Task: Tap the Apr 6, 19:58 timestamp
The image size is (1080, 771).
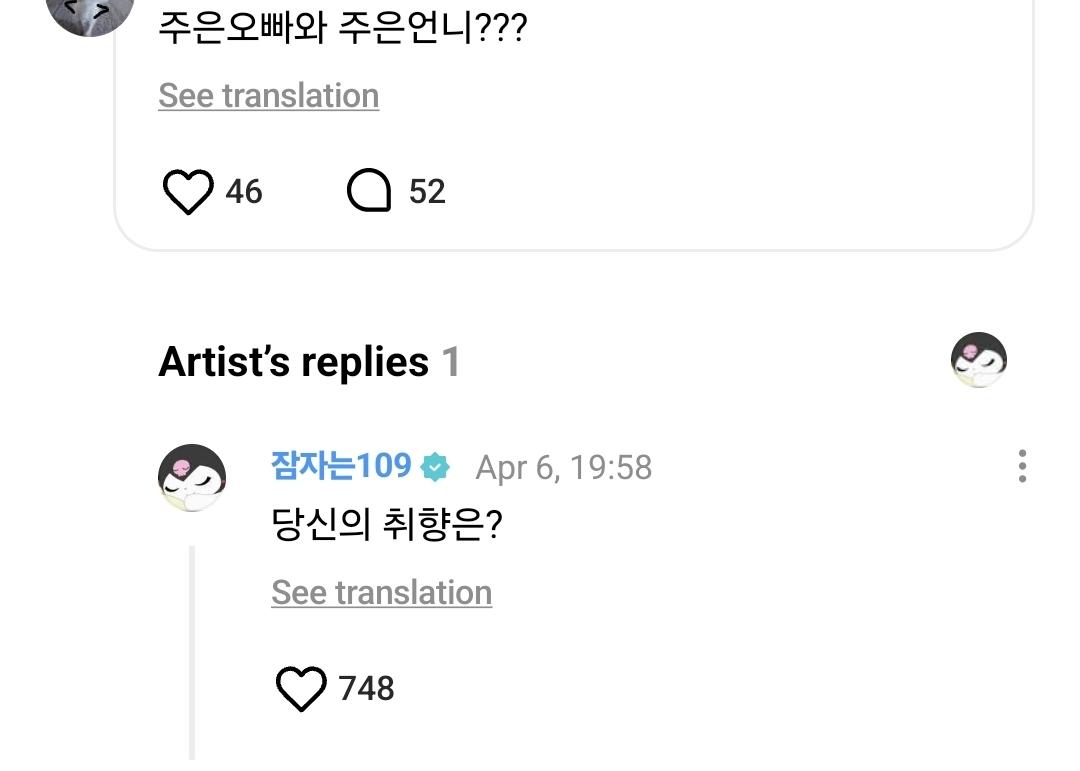Action: pyautogui.click(x=563, y=467)
